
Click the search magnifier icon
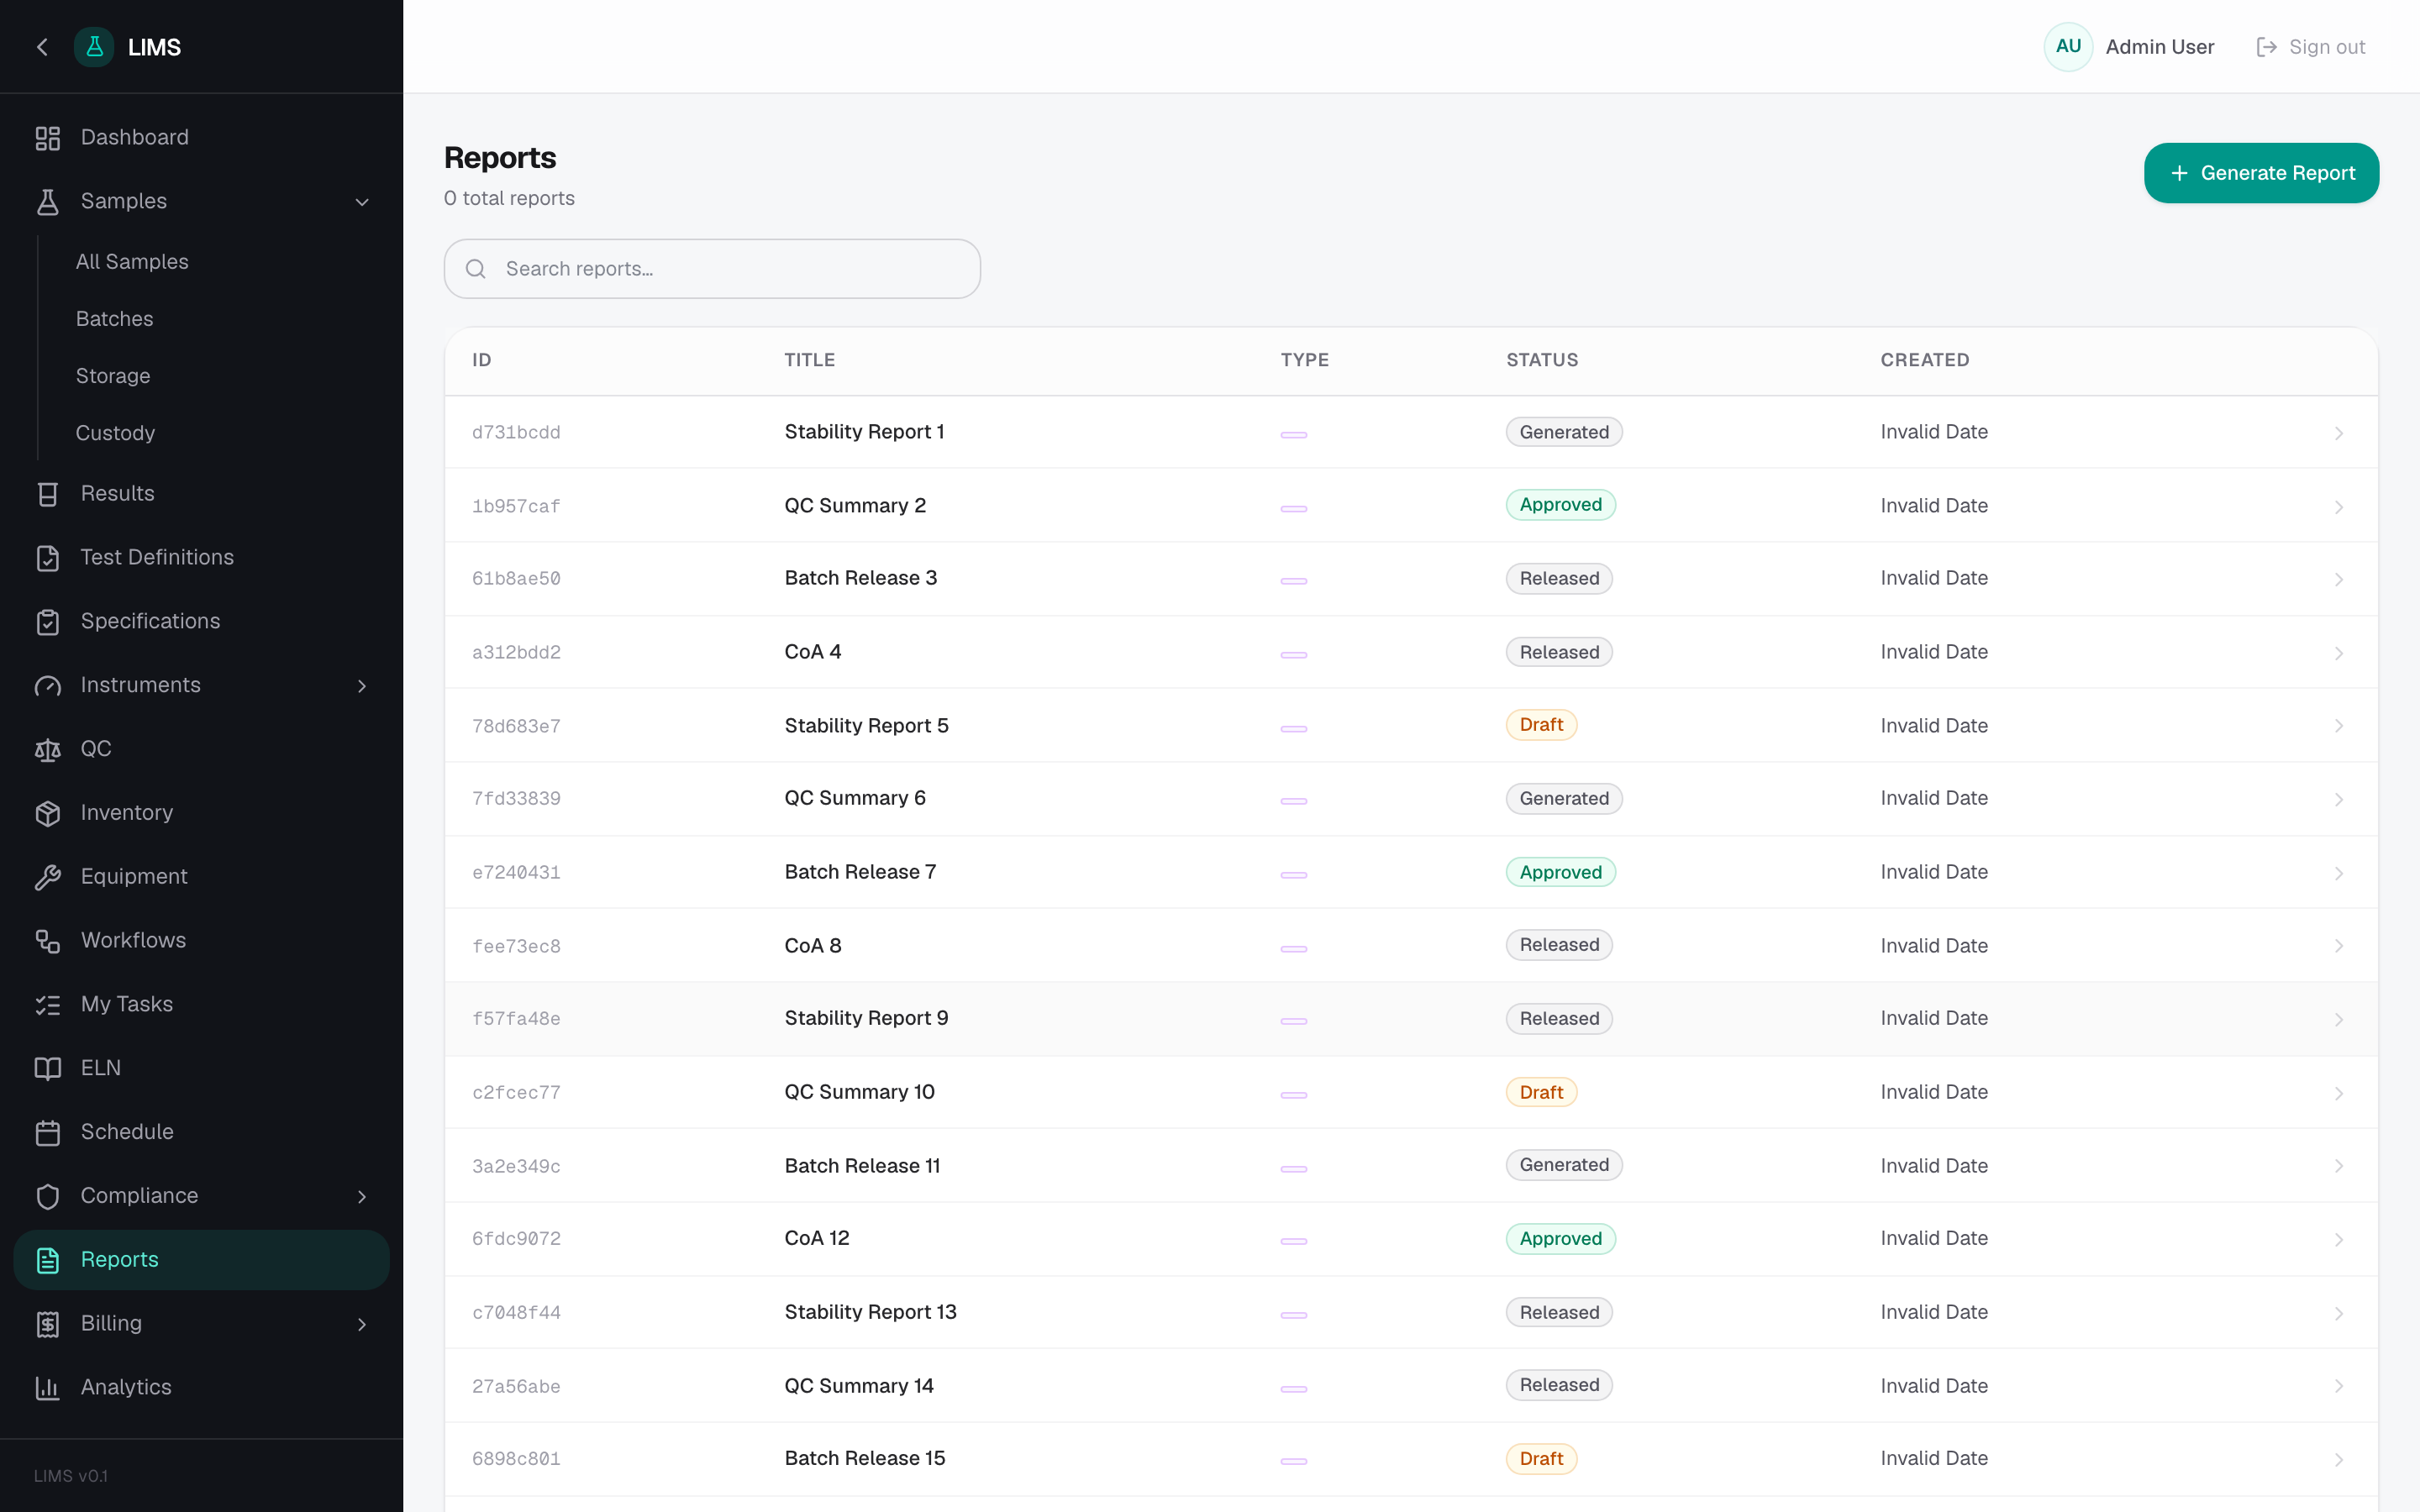pos(476,269)
